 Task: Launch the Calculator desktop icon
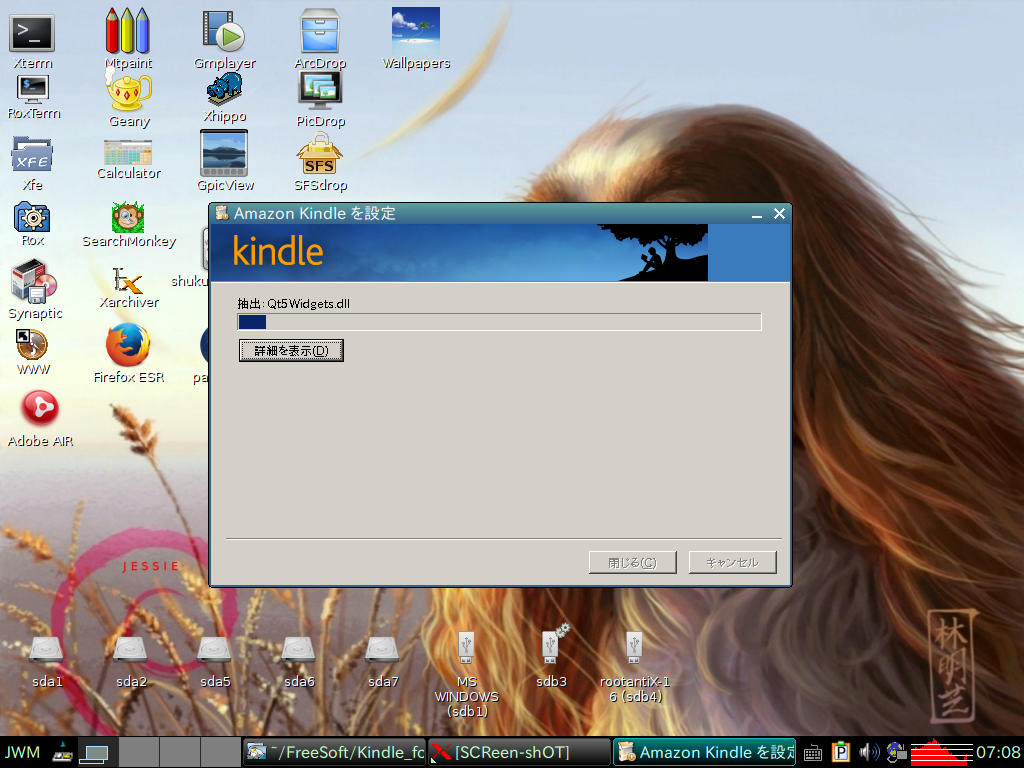point(128,152)
